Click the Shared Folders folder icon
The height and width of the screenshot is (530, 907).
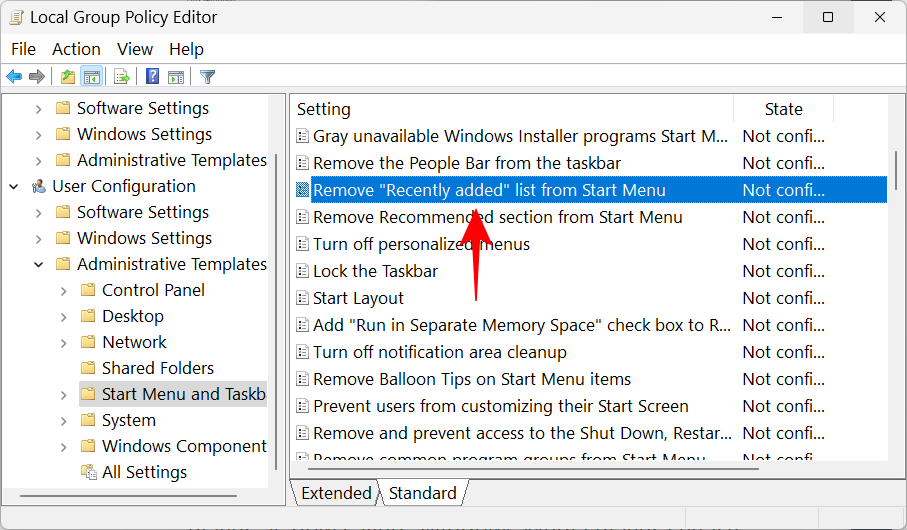(88, 367)
